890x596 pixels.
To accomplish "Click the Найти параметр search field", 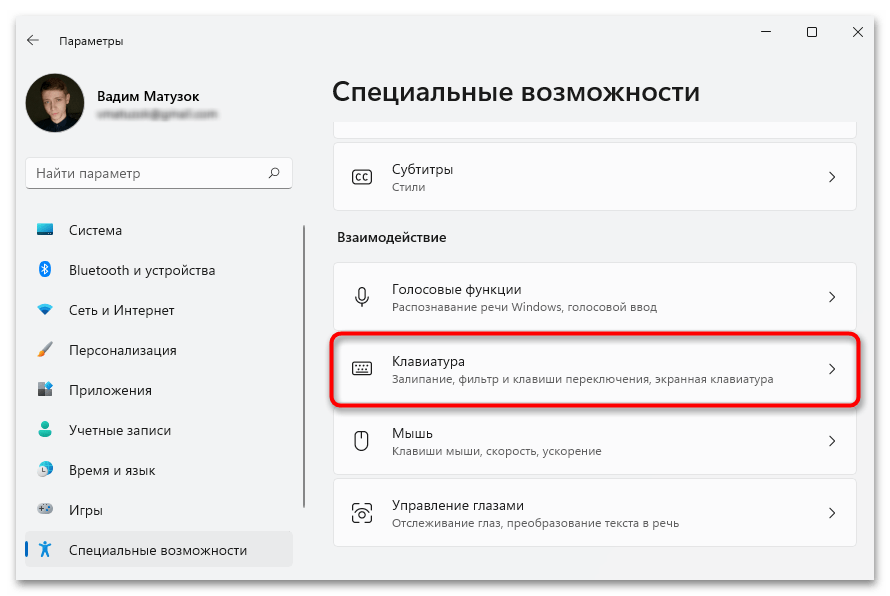I will (145, 173).
